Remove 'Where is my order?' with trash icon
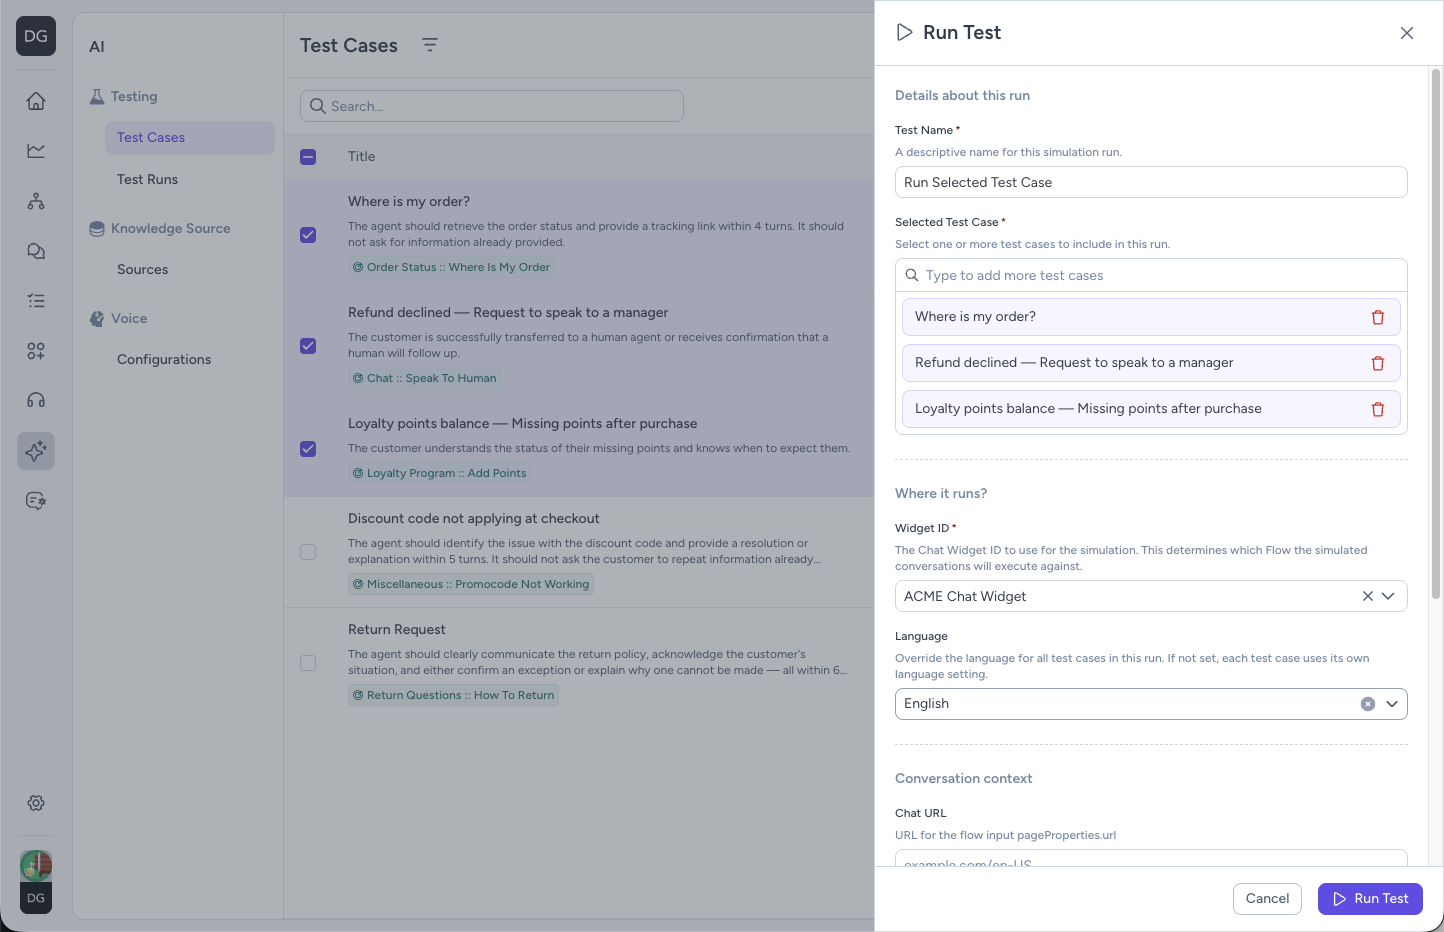The width and height of the screenshot is (1444, 932). tap(1378, 317)
